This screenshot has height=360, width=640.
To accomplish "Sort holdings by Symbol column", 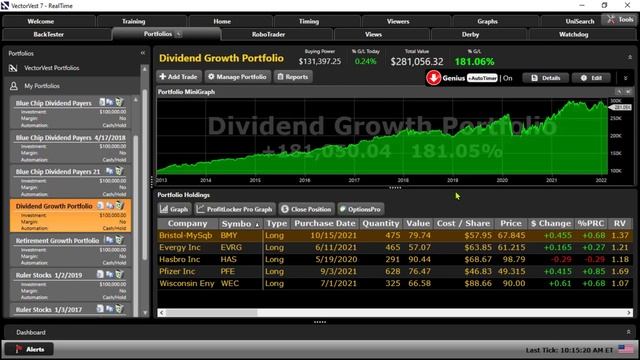I will pyautogui.click(x=240, y=224).
